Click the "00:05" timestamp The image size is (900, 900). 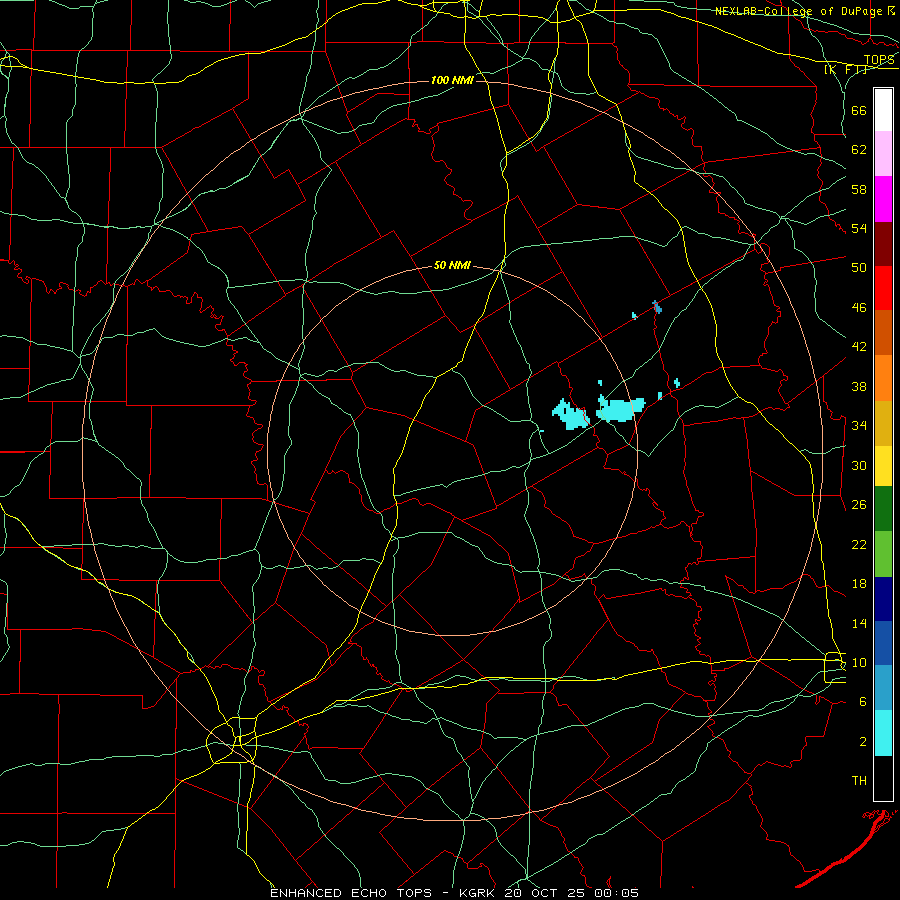617,893
